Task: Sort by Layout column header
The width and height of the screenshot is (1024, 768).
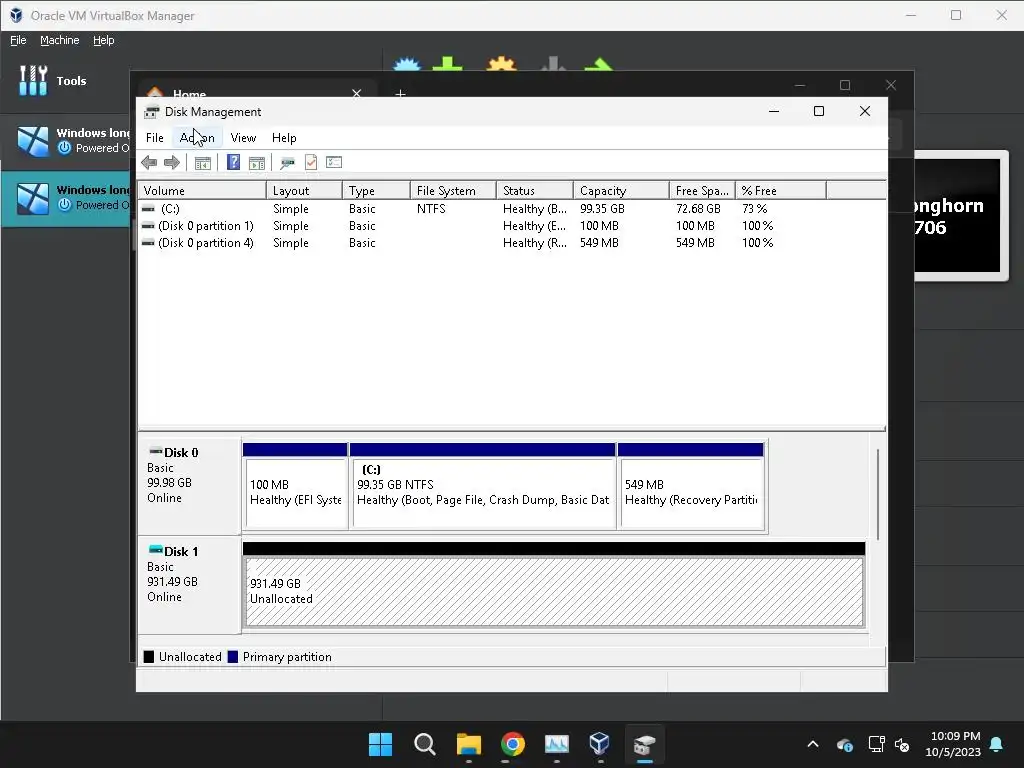Action: 304,191
